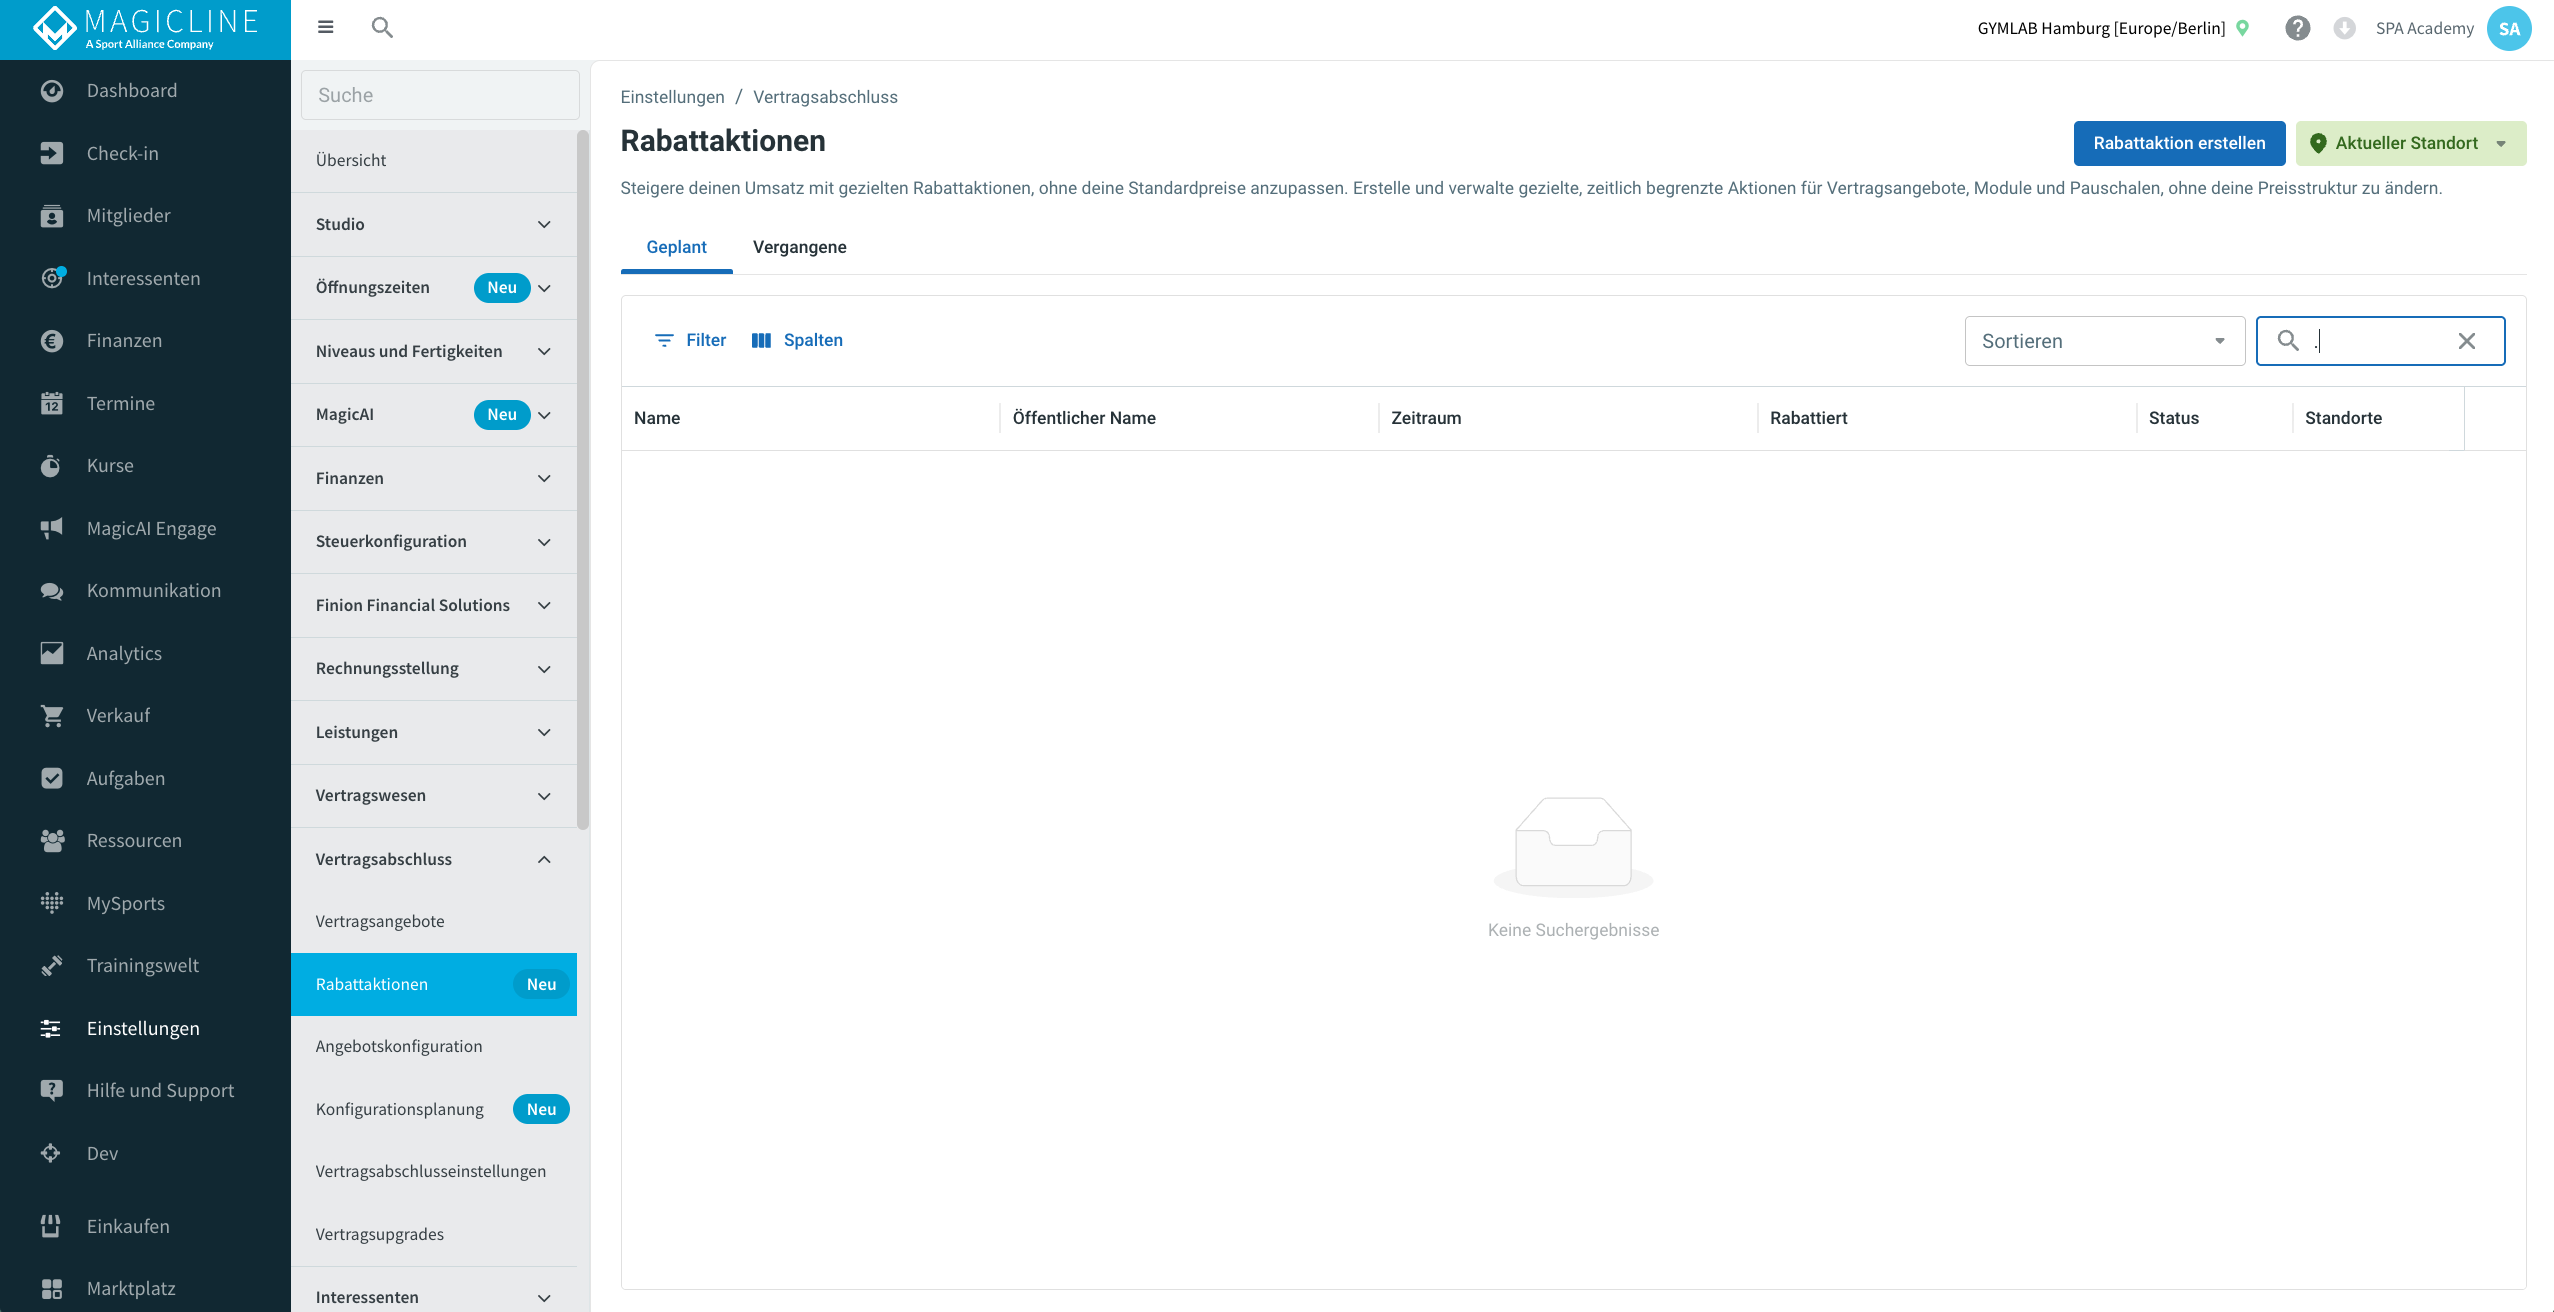Open Interessenten in main sidebar
Viewport: 2554px width, 1312px height.
point(145,278)
